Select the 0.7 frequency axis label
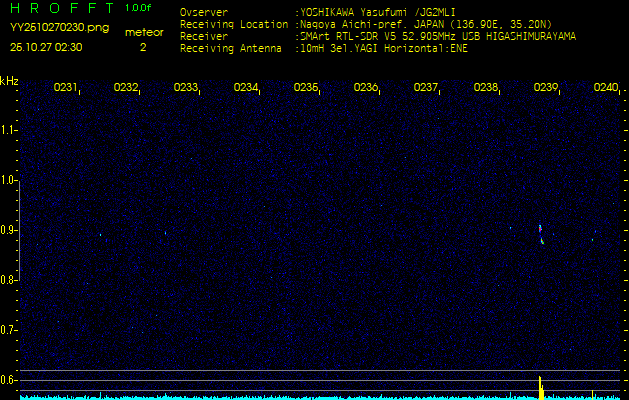Screen dimensions: 629x400 point(9,330)
